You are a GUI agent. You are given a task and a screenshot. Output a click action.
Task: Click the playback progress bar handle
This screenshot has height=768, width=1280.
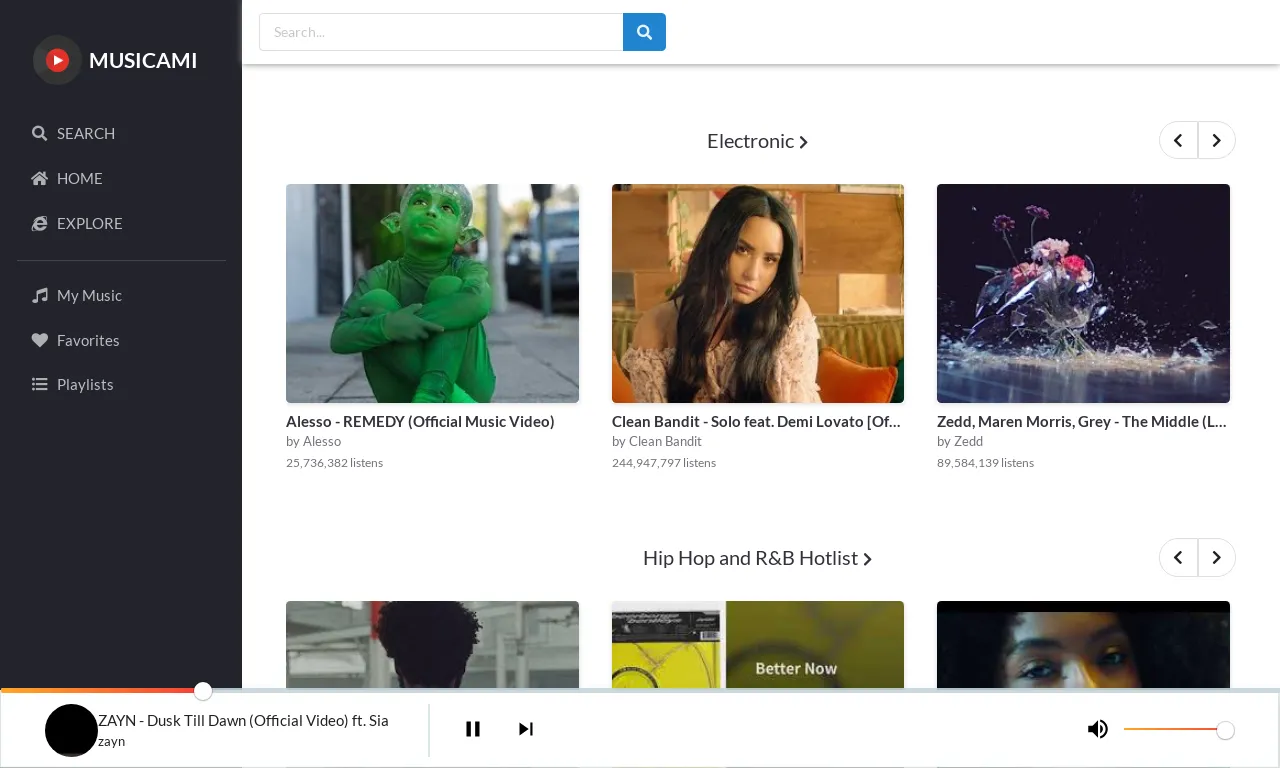click(203, 691)
